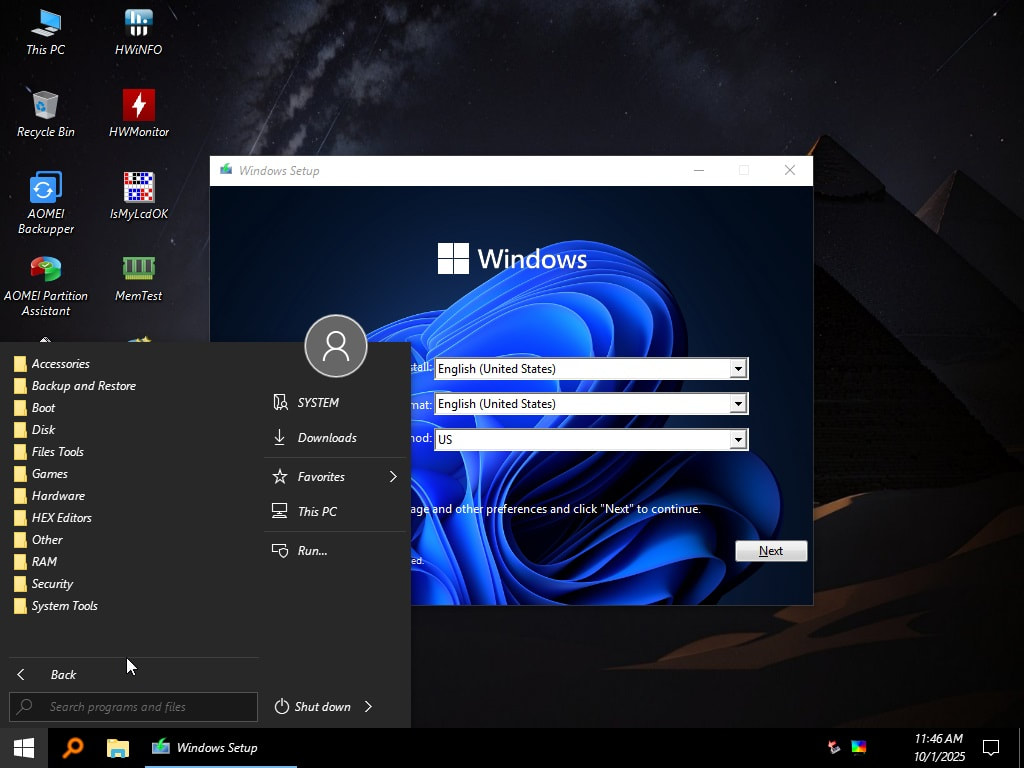Open File Explorer from taskbar

pos(118,747)
